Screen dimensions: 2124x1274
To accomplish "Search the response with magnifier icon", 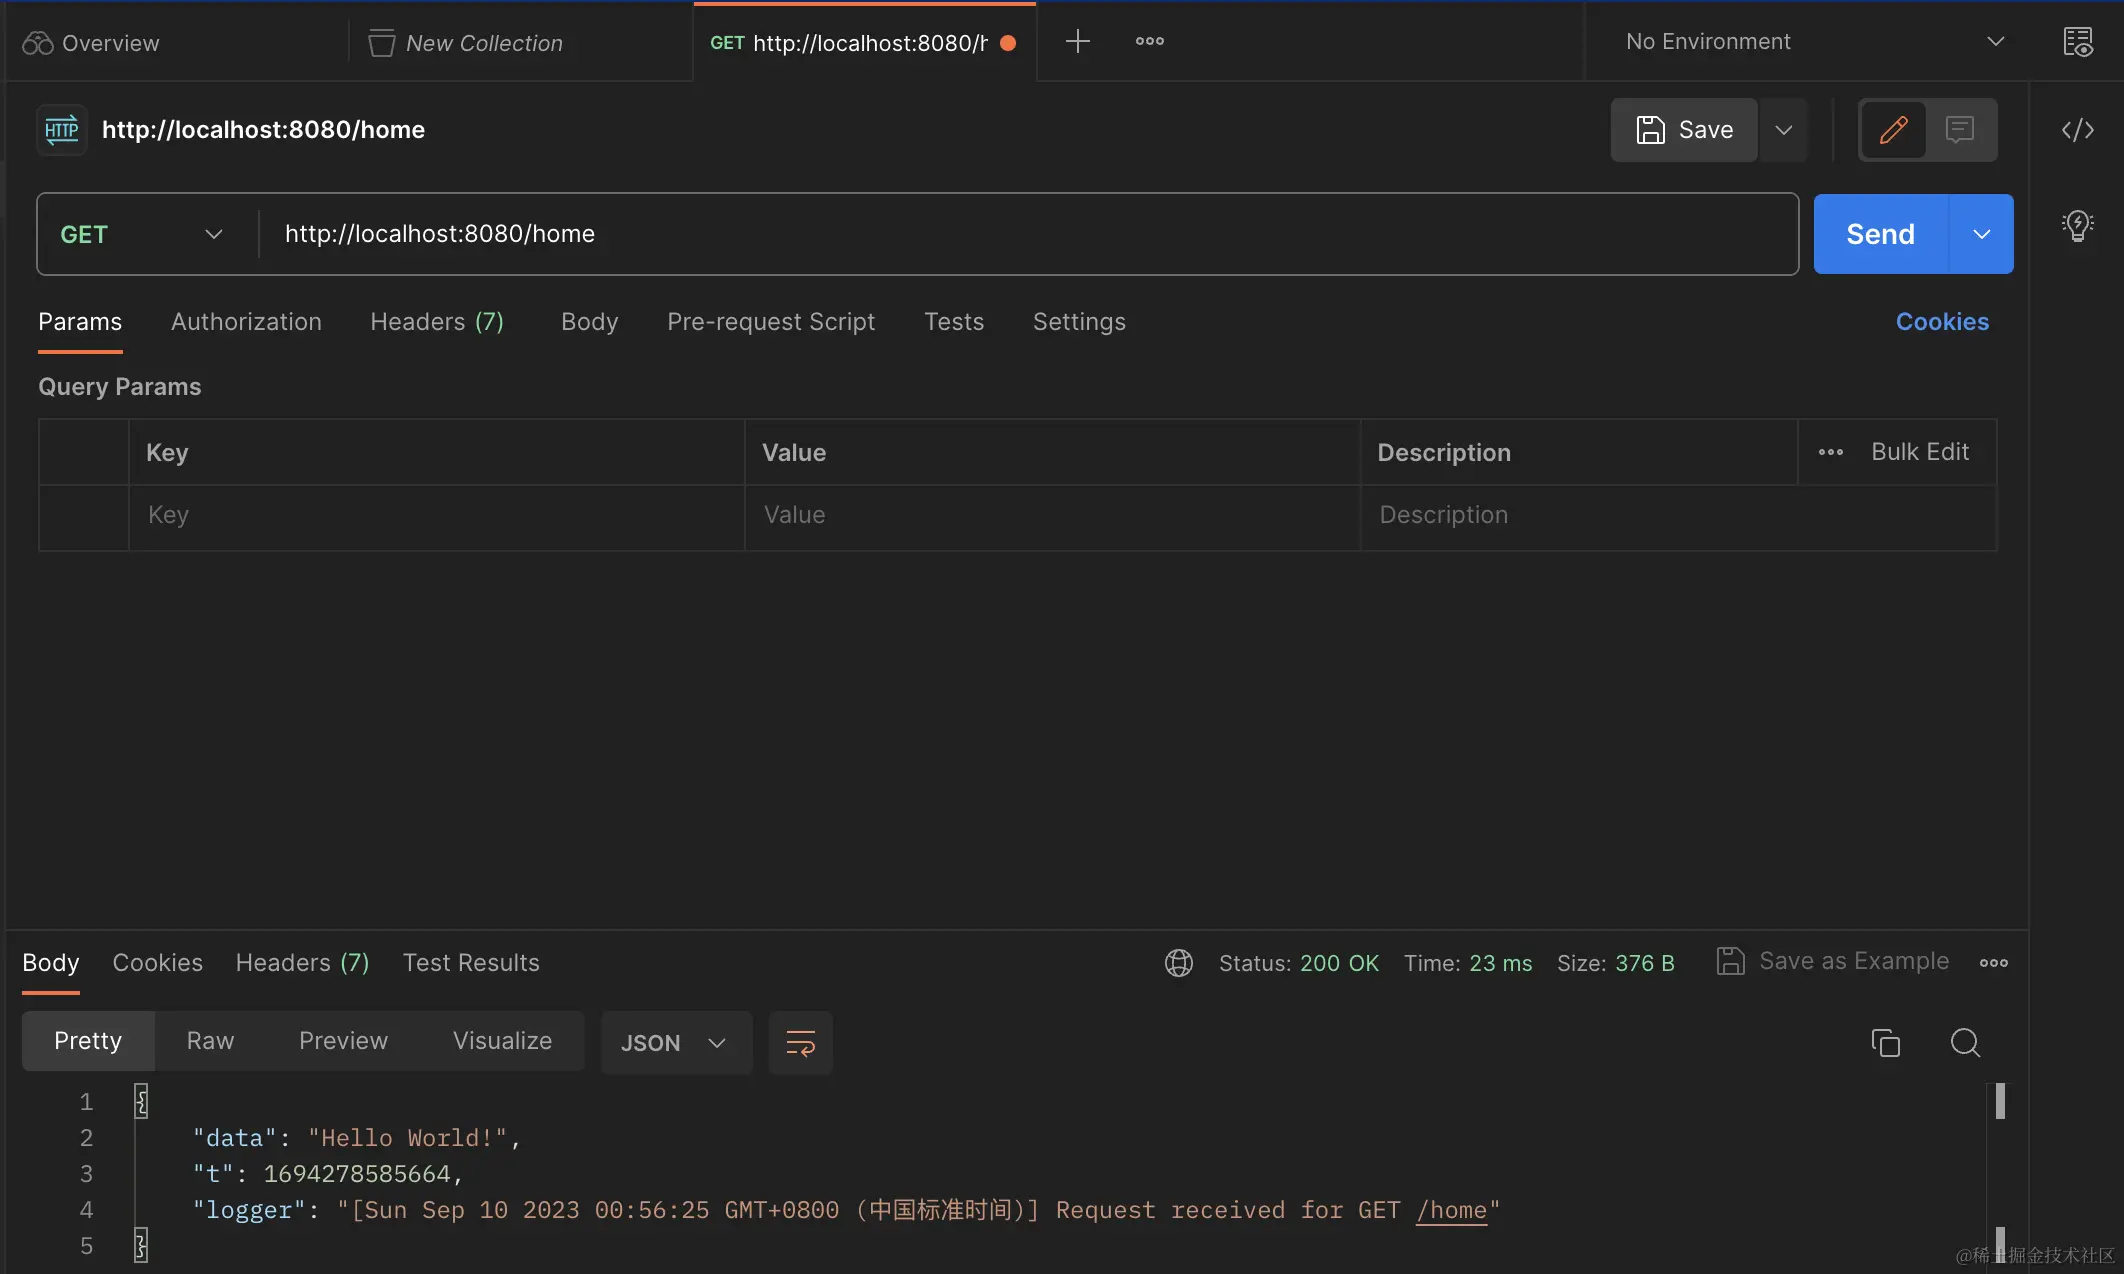I will [x=1965, y=1043].
